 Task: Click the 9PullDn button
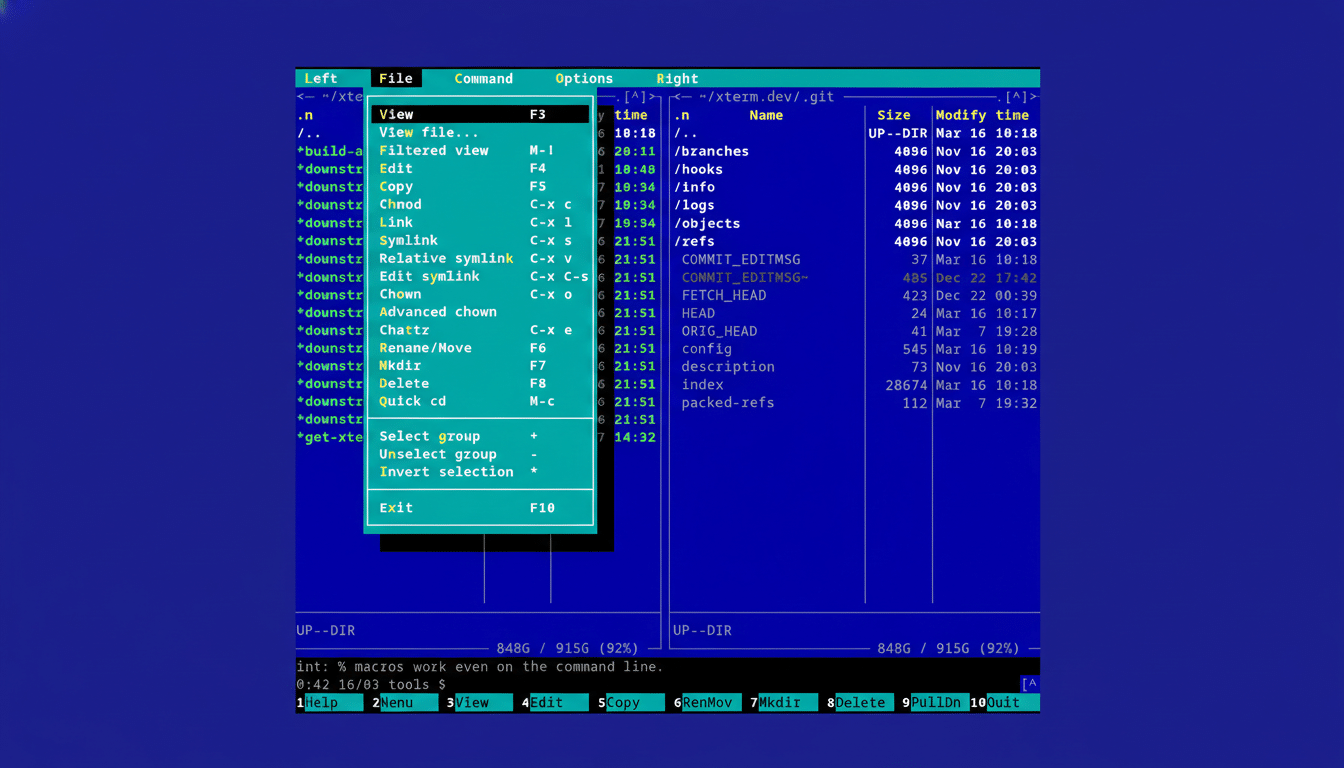[x=934, y=702]
